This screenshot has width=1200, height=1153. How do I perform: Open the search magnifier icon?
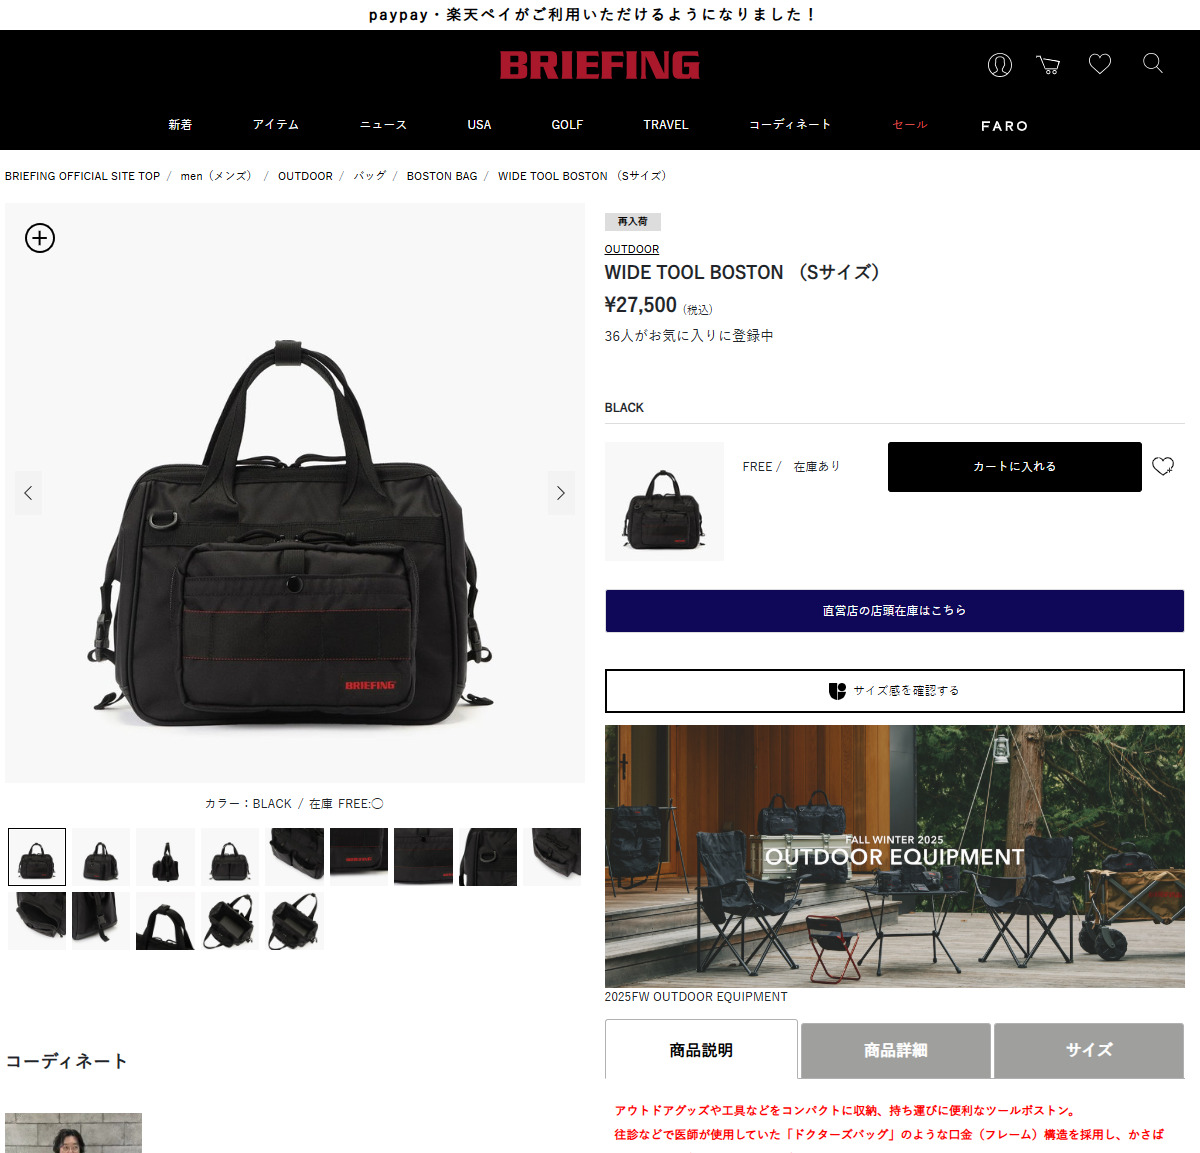(1153, 64)
